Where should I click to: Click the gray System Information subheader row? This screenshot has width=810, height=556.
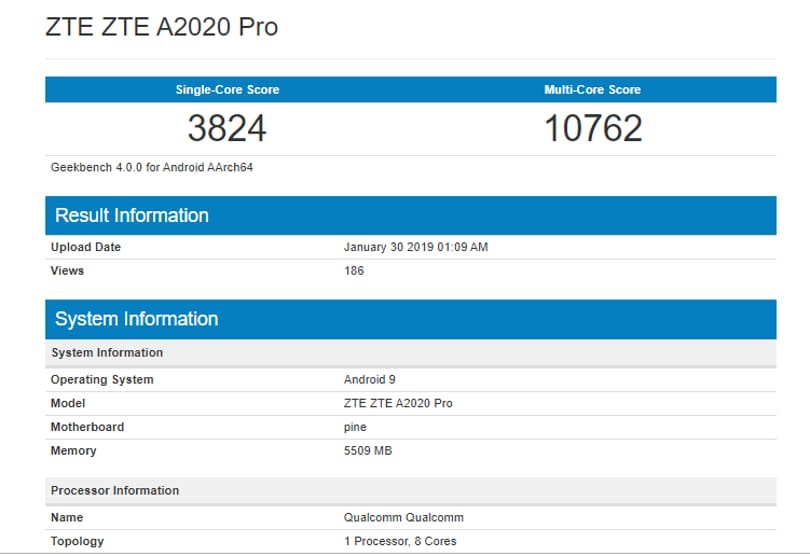coord(411,353)
